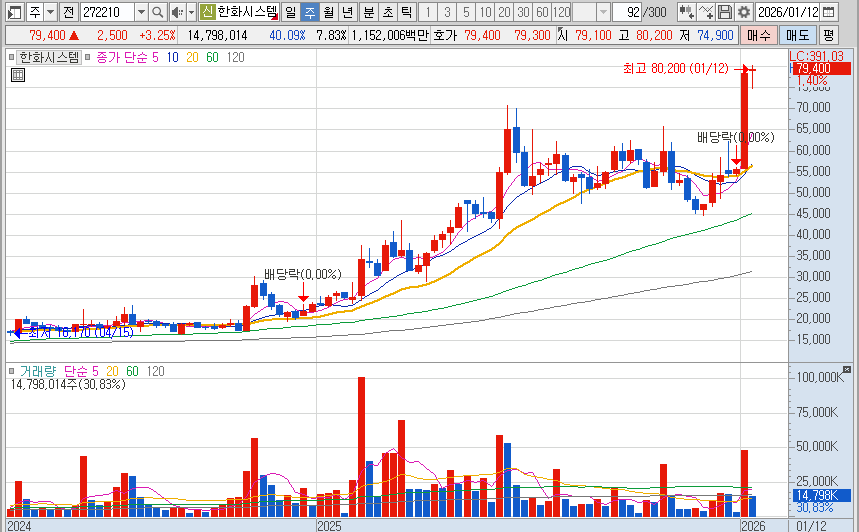
Task: Toggle the side panel icon at toolbar start
Action: [14, 12]
